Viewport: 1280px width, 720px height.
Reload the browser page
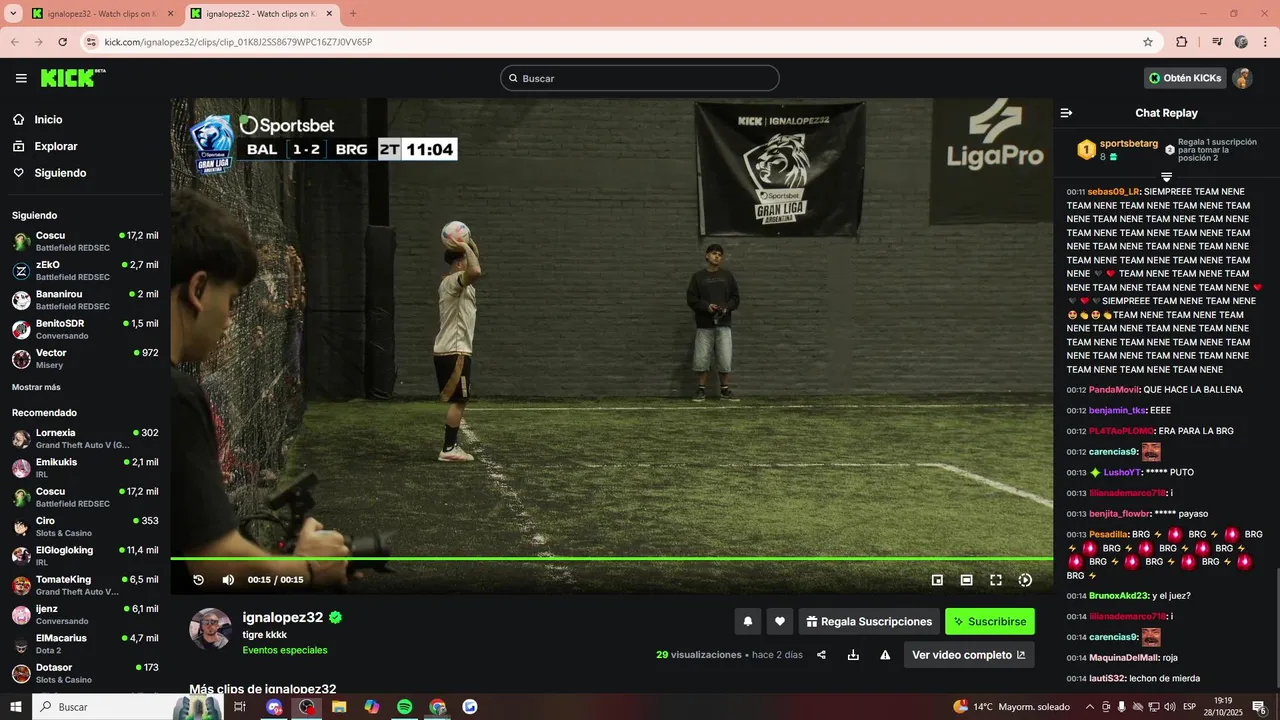(62, 42)
